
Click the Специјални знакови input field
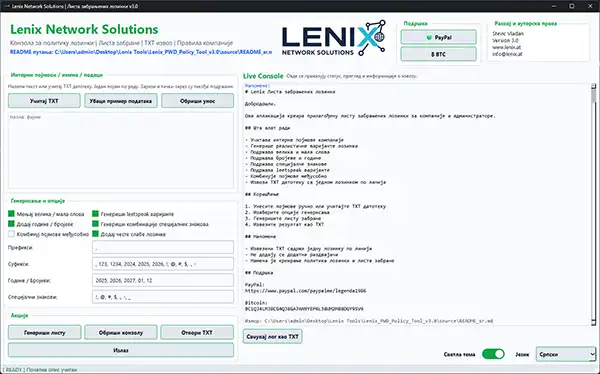coord(163,297)
